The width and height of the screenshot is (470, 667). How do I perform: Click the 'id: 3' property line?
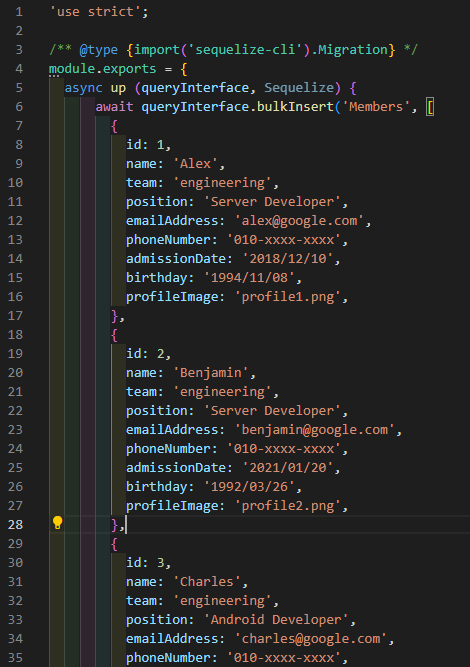pos(148,563)
